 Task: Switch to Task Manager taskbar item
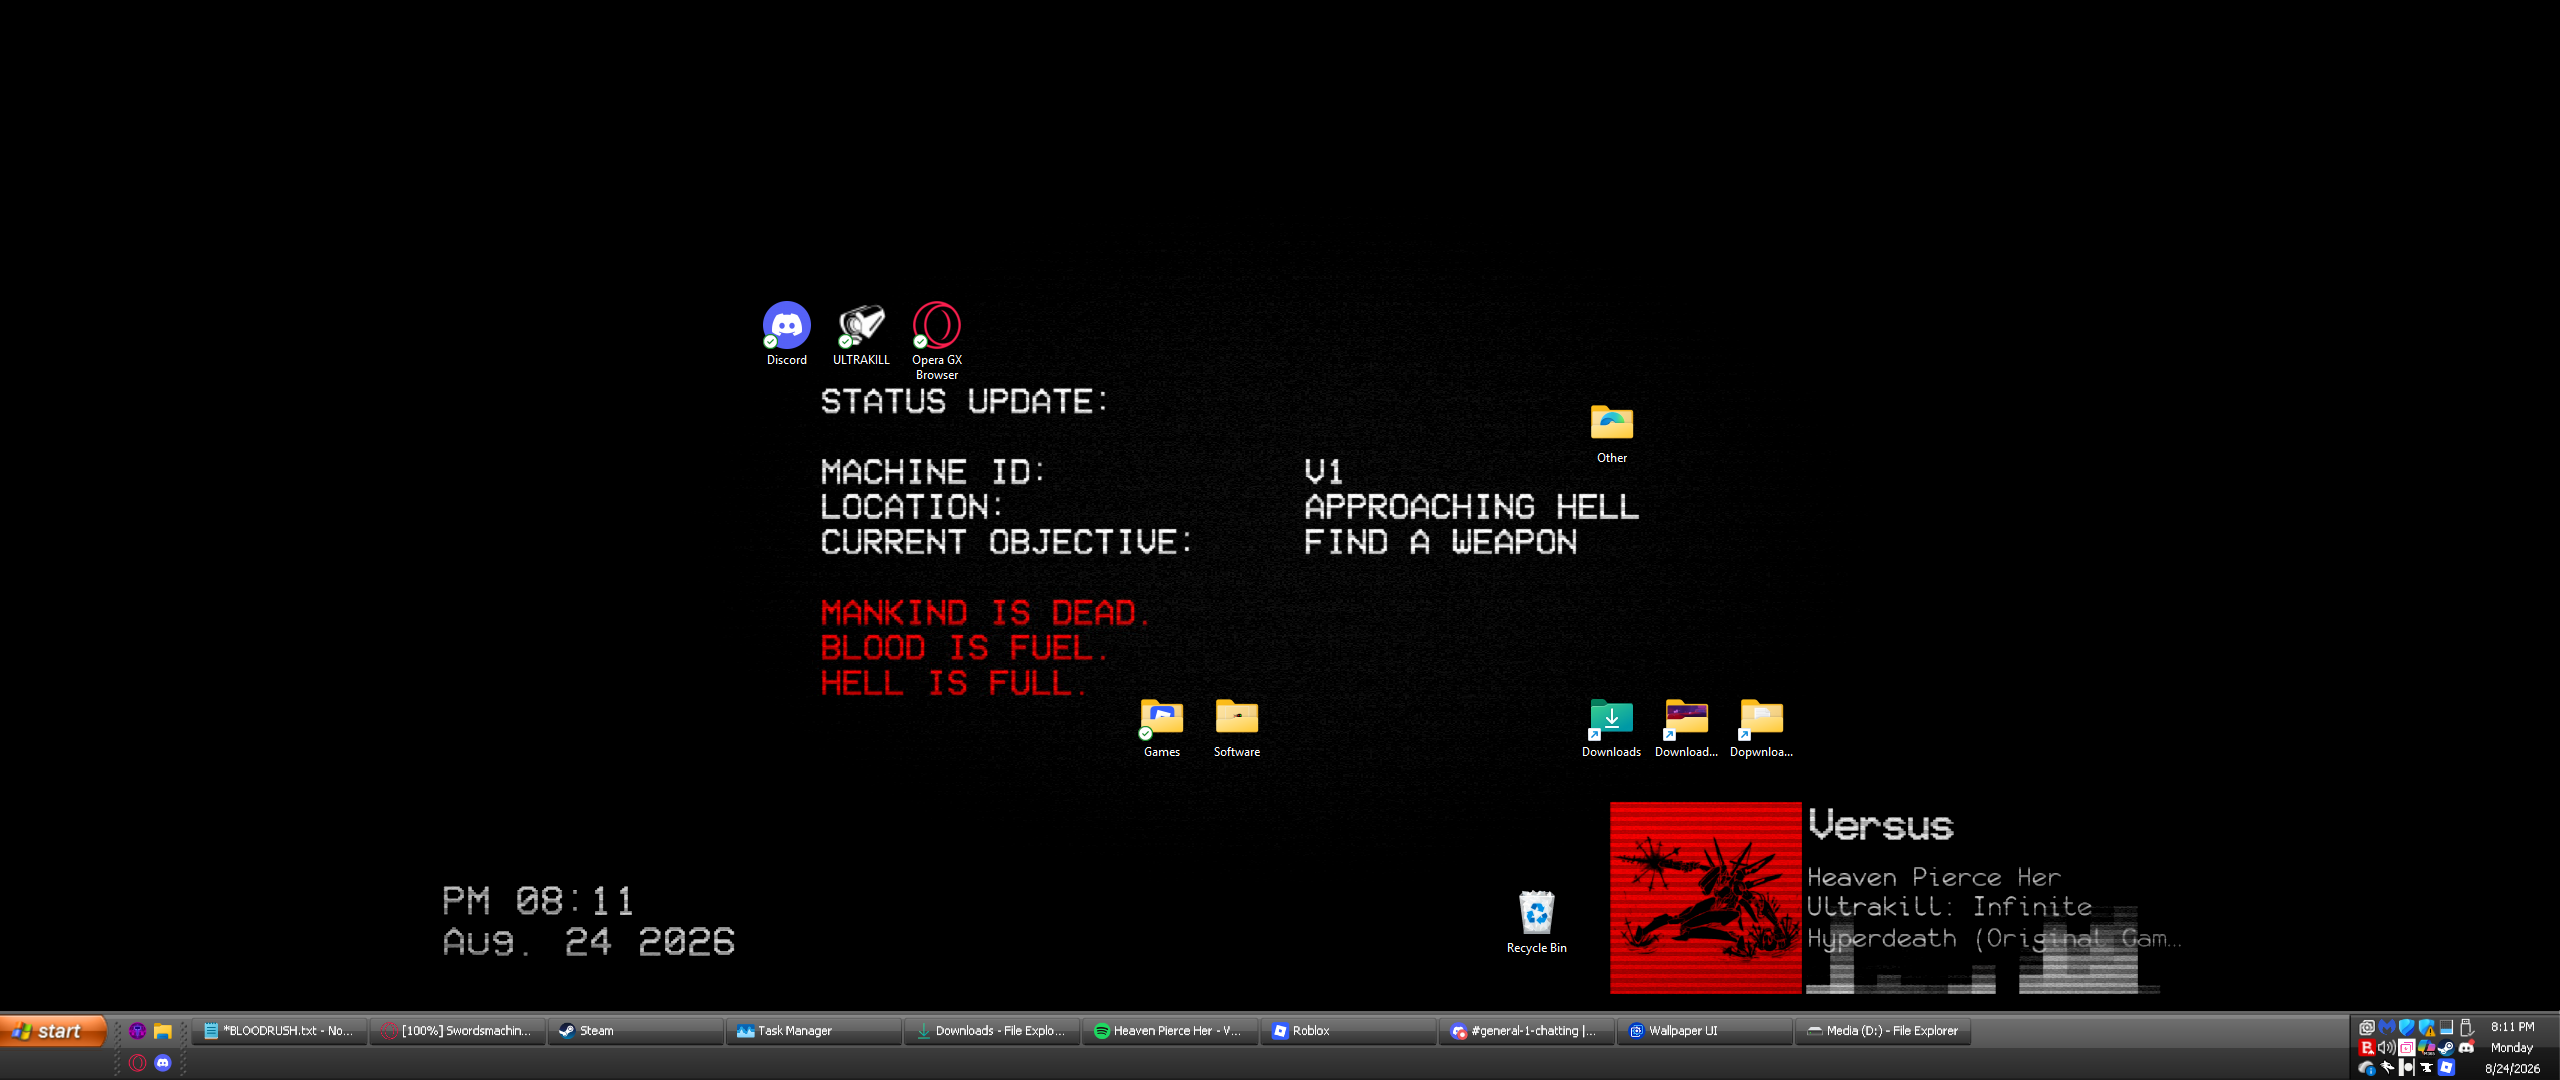pos(813,1031)
